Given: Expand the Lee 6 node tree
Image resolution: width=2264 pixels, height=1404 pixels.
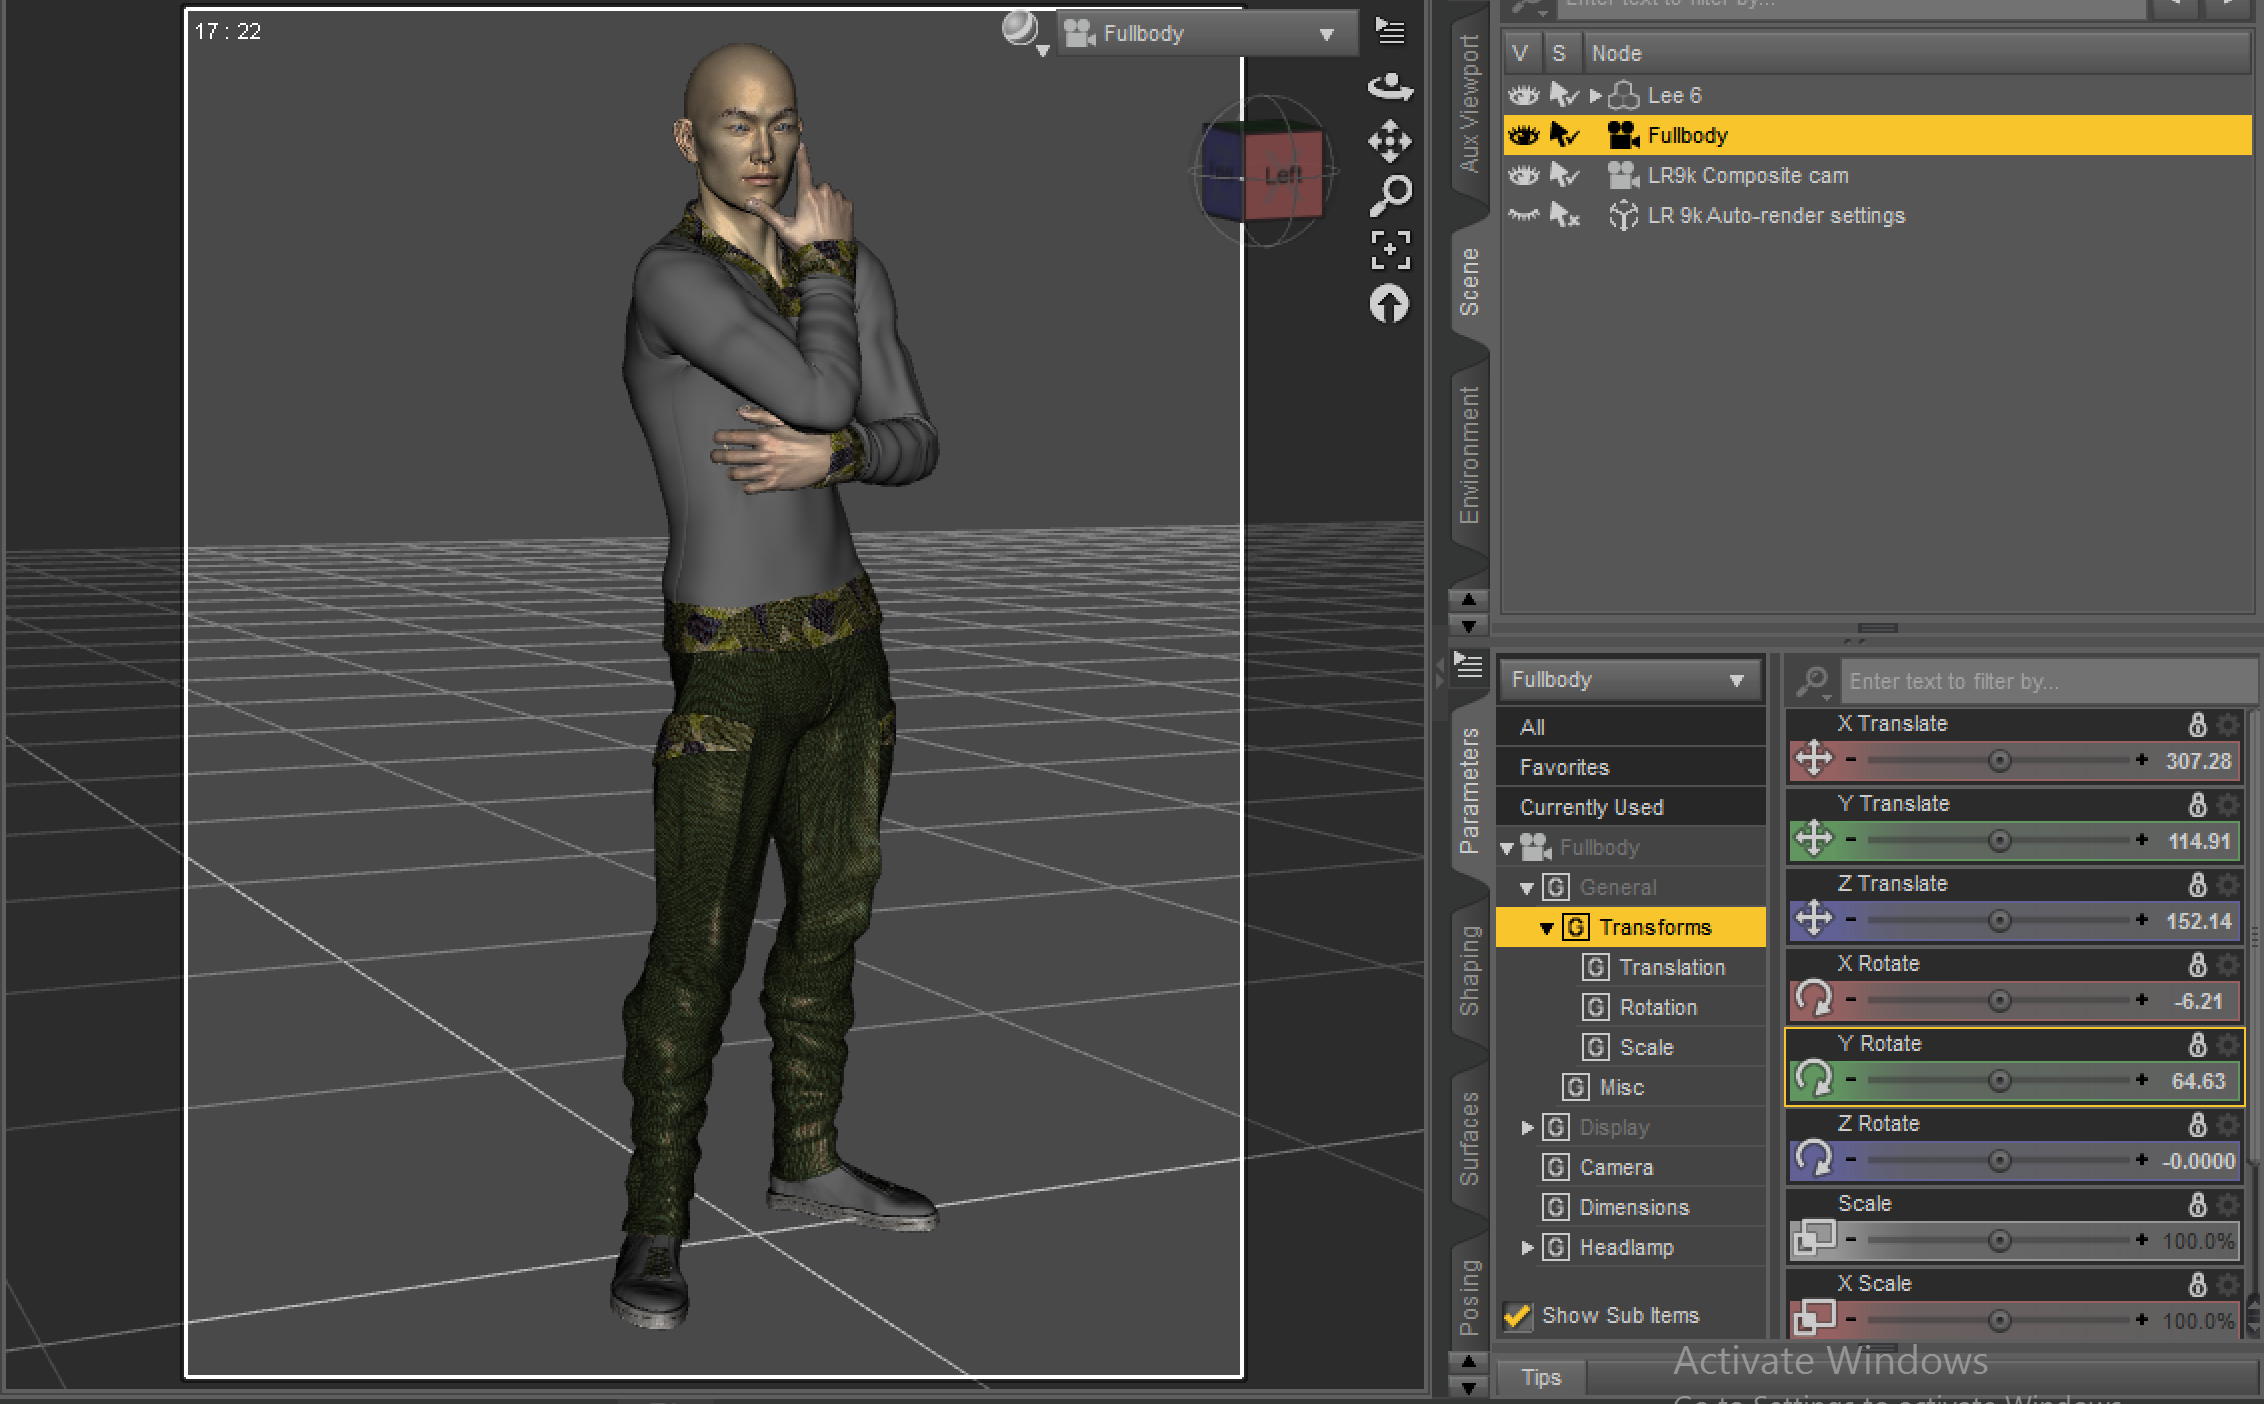Looking at the screenshot, I should click(1596, 96).
